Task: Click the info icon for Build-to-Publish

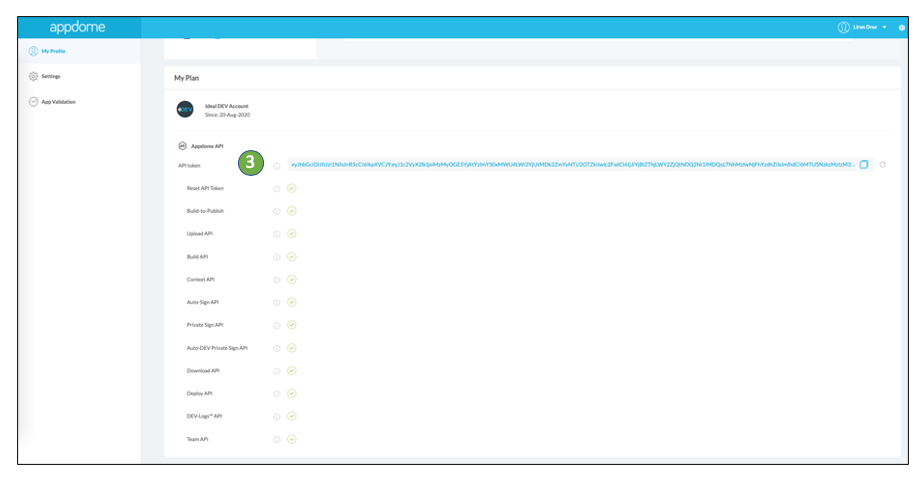Action: 277,211
